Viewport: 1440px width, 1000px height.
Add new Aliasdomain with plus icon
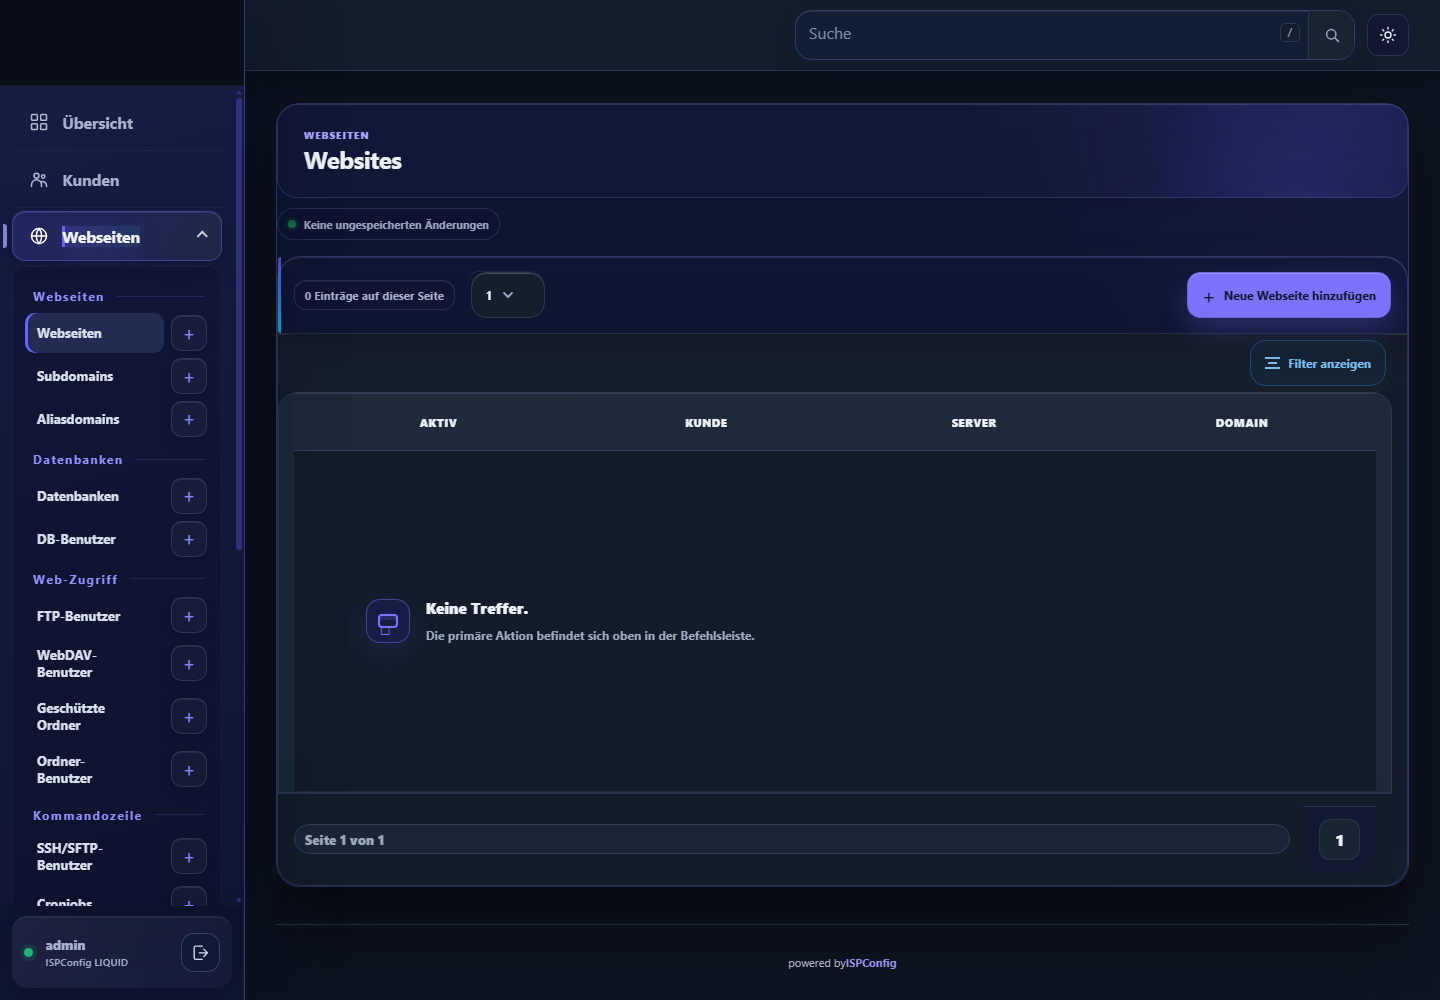189,420
